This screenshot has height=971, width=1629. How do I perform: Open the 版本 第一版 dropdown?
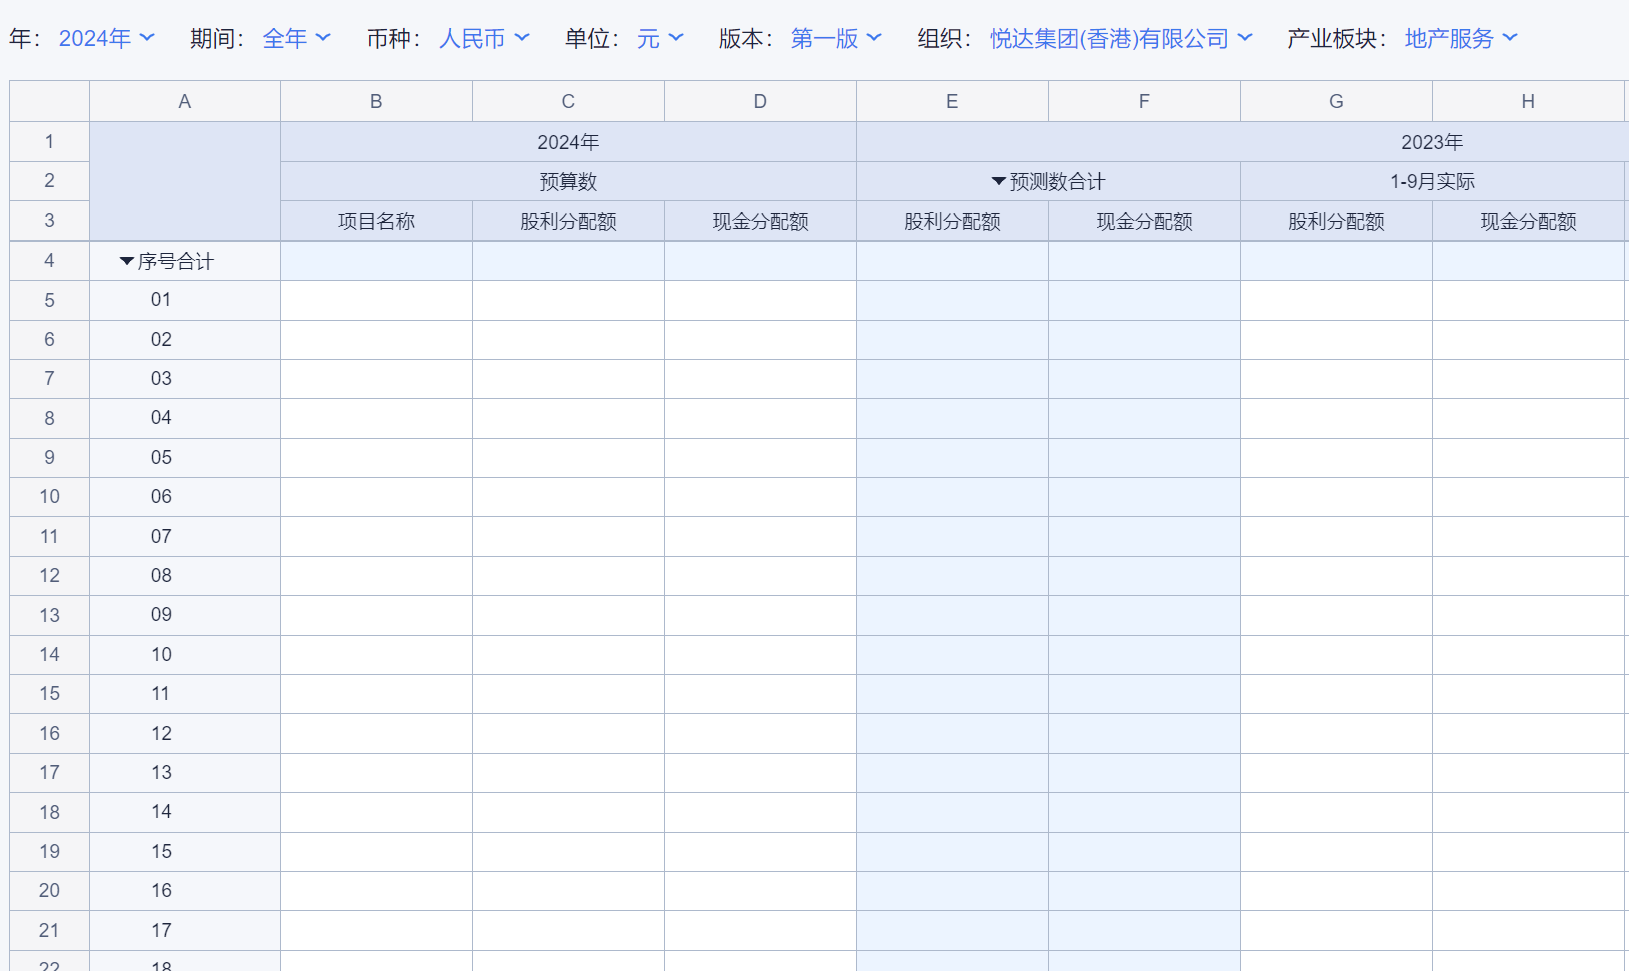point(836,38)
